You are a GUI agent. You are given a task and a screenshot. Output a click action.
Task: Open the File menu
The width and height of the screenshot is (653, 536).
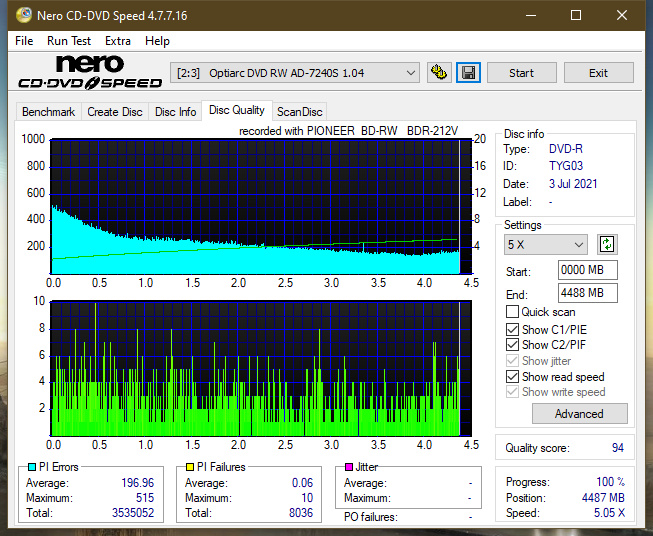click(24, 41)
